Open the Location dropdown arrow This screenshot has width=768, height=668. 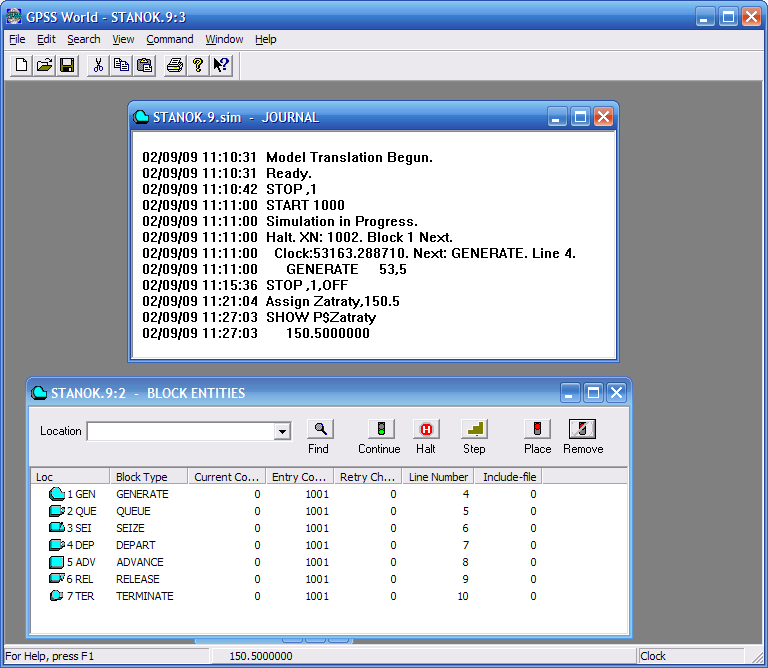(282, 431)
